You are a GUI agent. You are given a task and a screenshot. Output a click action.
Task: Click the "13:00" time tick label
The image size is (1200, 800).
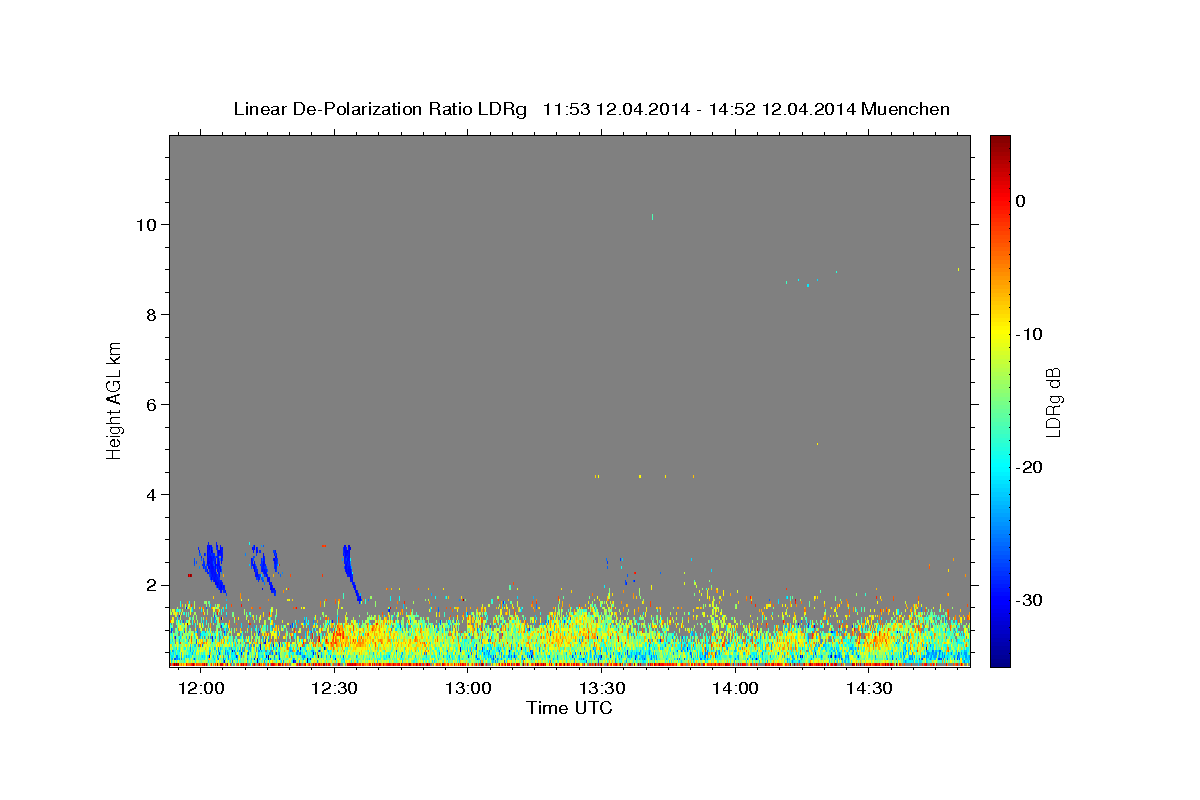point(468,689)
